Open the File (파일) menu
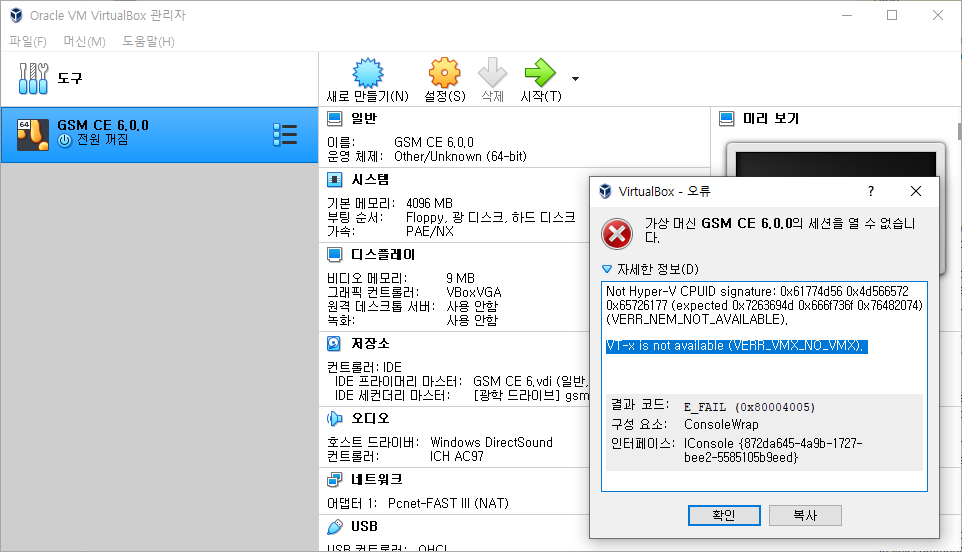Screen dimensions: 962x552 28,42
